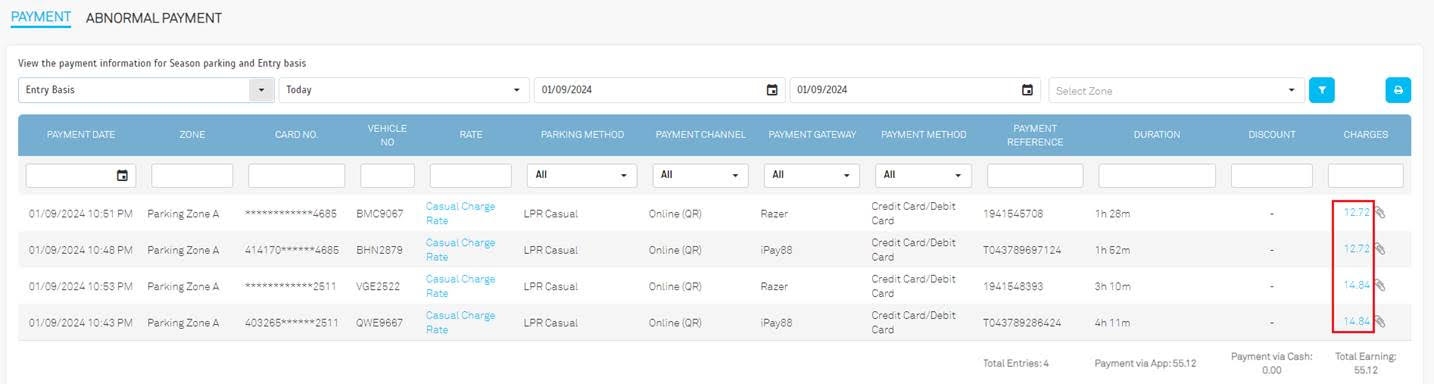
Task: Select payment date 01/09/2024 10:53 PM
Action: point(82,286)
